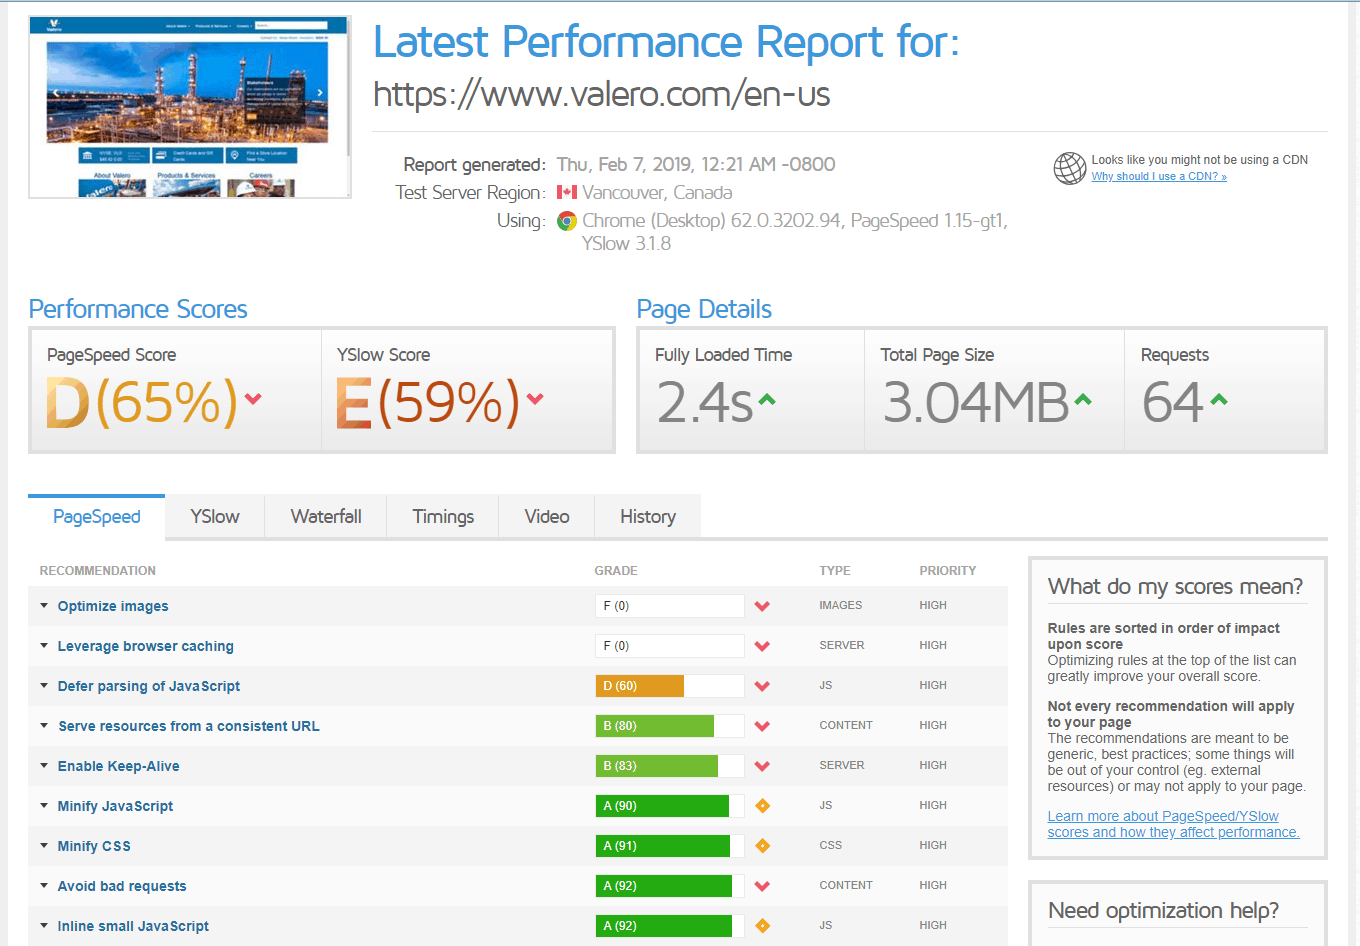Click red trend arrow for Avoid bad requests
The height and width of the screenshot is (946, 1360).
pos(762,886)
